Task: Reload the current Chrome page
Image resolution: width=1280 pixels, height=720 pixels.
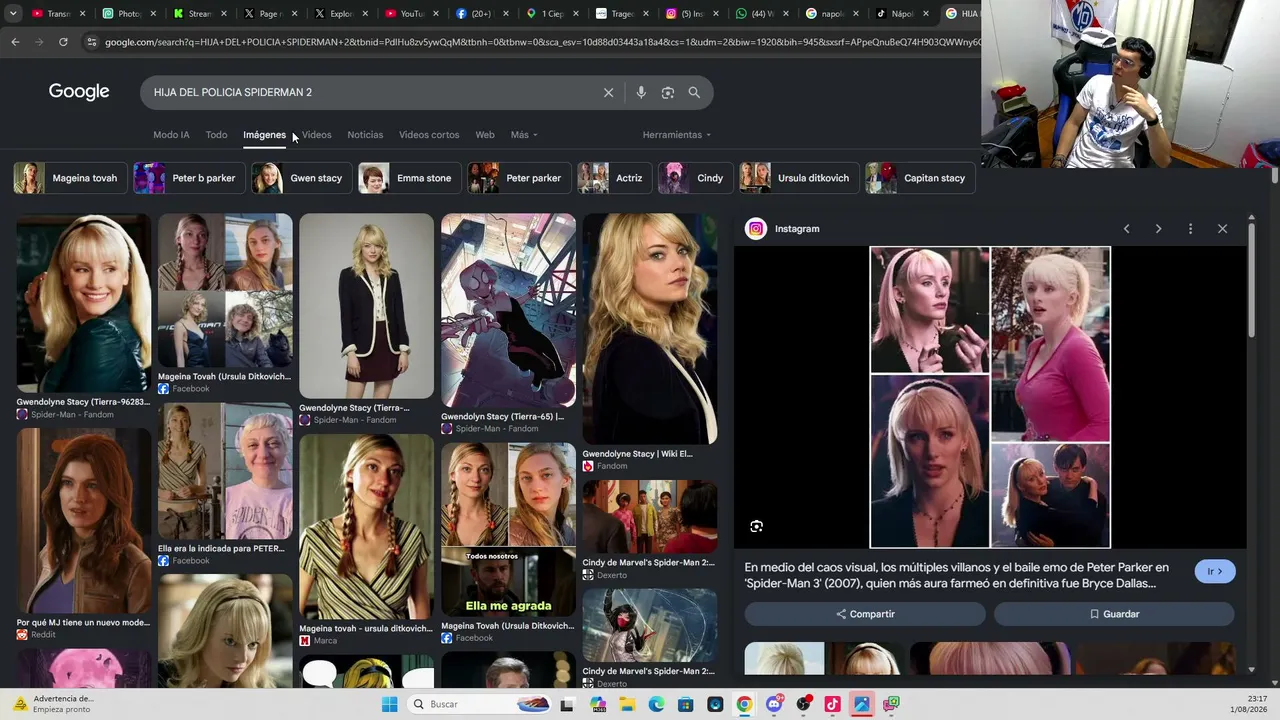Action: [x=63, y=42]
